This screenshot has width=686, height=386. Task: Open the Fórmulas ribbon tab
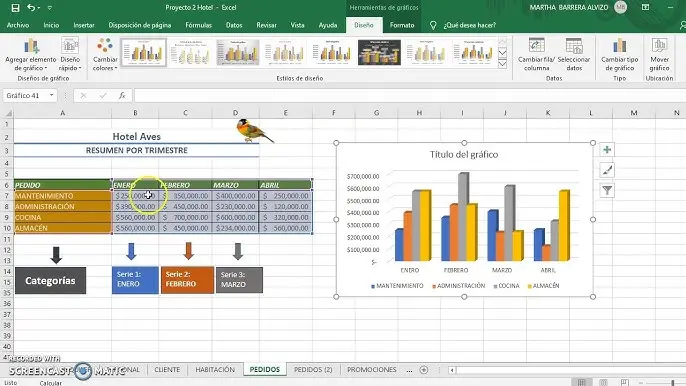pyautogui.click(x=198, y=25)
